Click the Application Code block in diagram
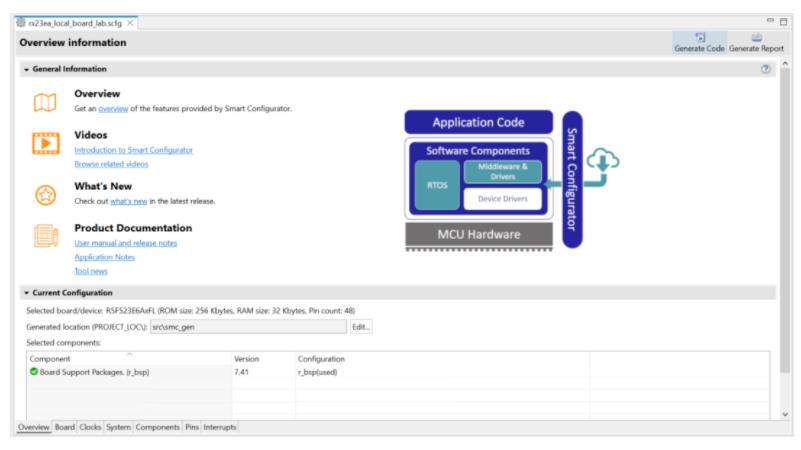This screenshot has height=450, width=801. pyautogui.click(x=479, y=122)
